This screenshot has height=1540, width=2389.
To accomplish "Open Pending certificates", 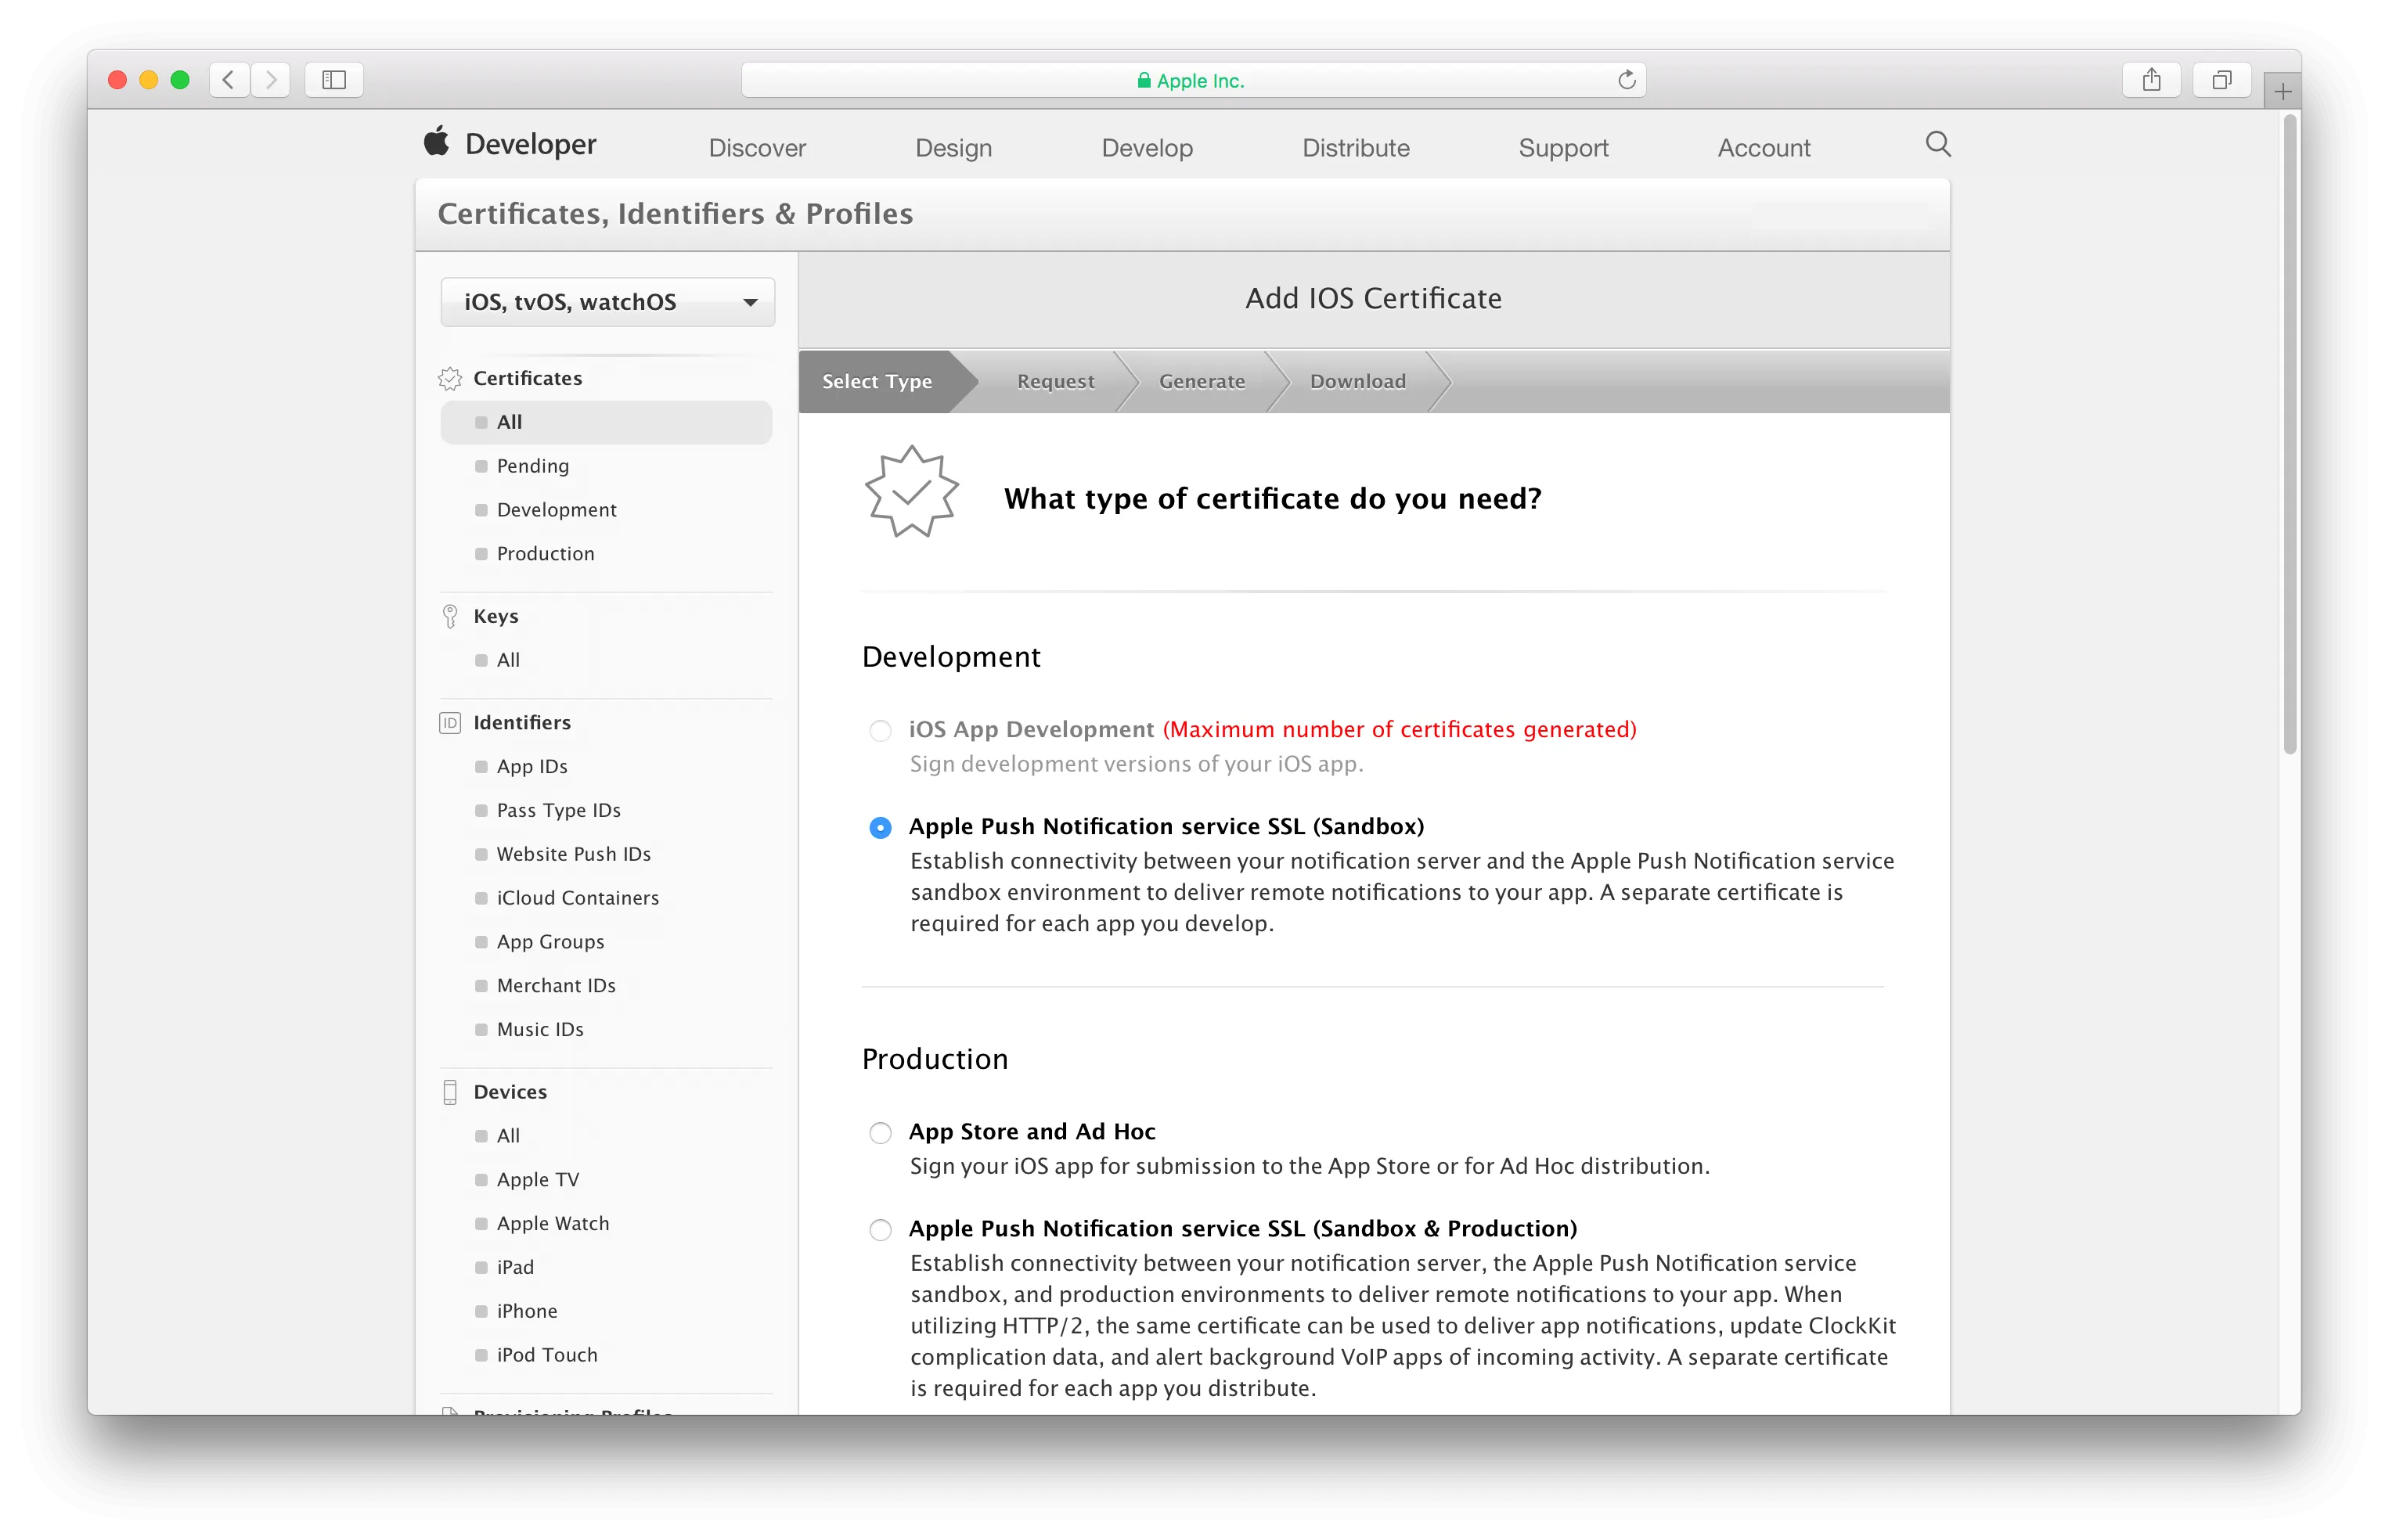I will coord(532,466).
